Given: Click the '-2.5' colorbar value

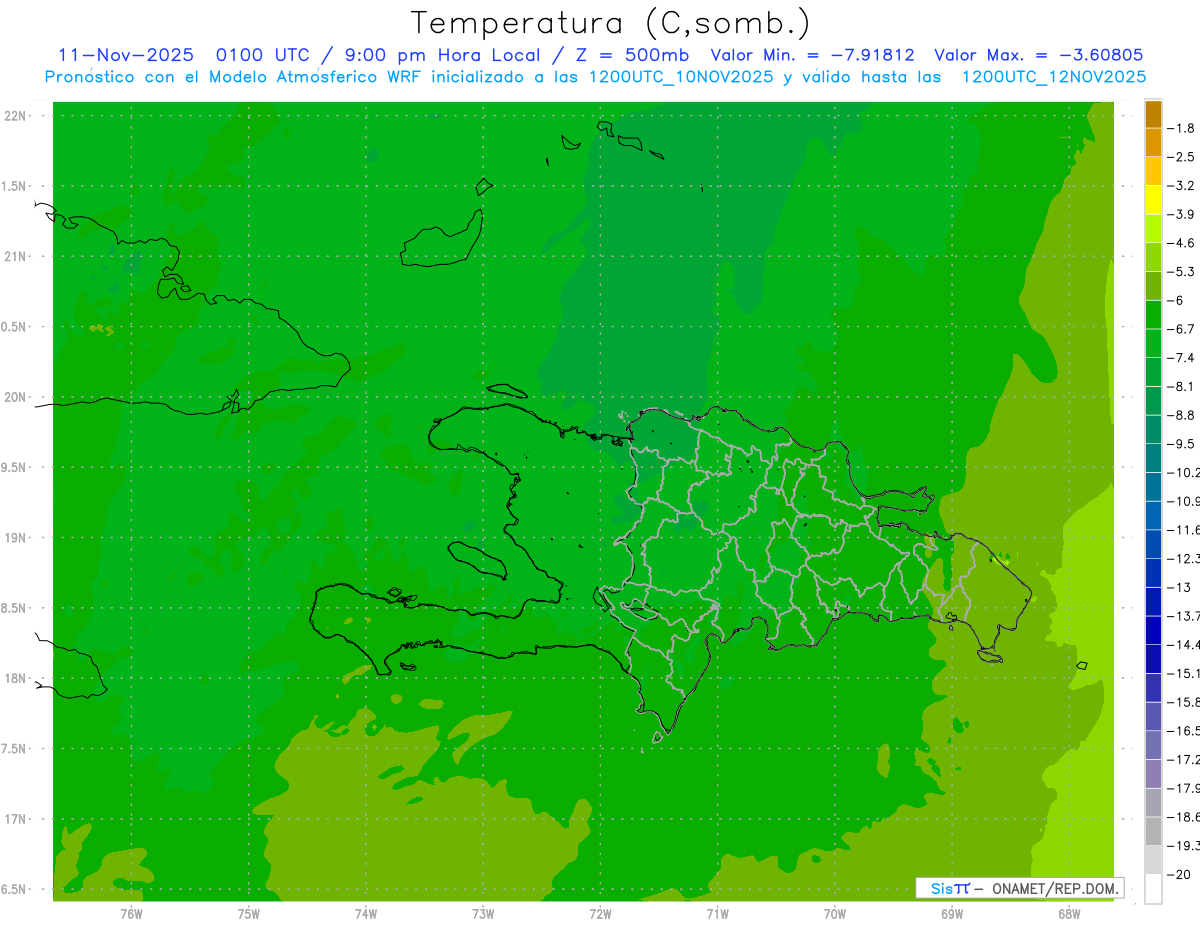Looking at the screenshot, I should point(1182,157).
